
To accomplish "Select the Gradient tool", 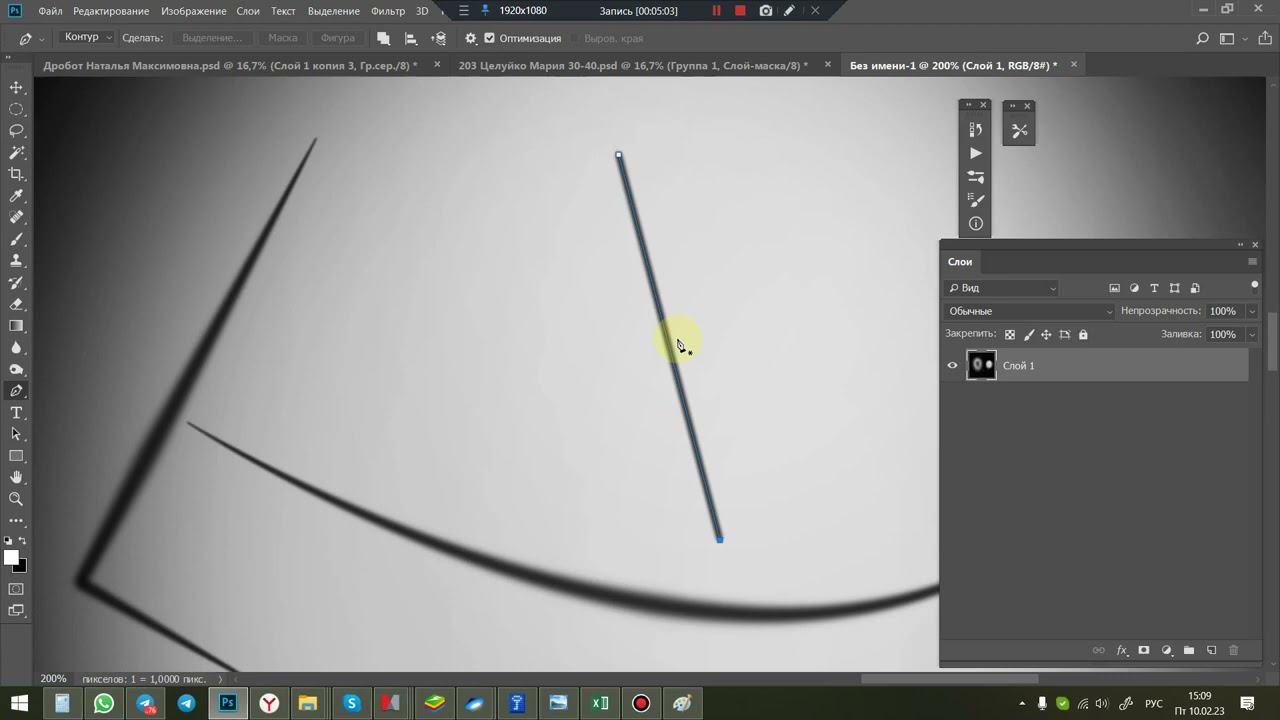I will (17, 326).
